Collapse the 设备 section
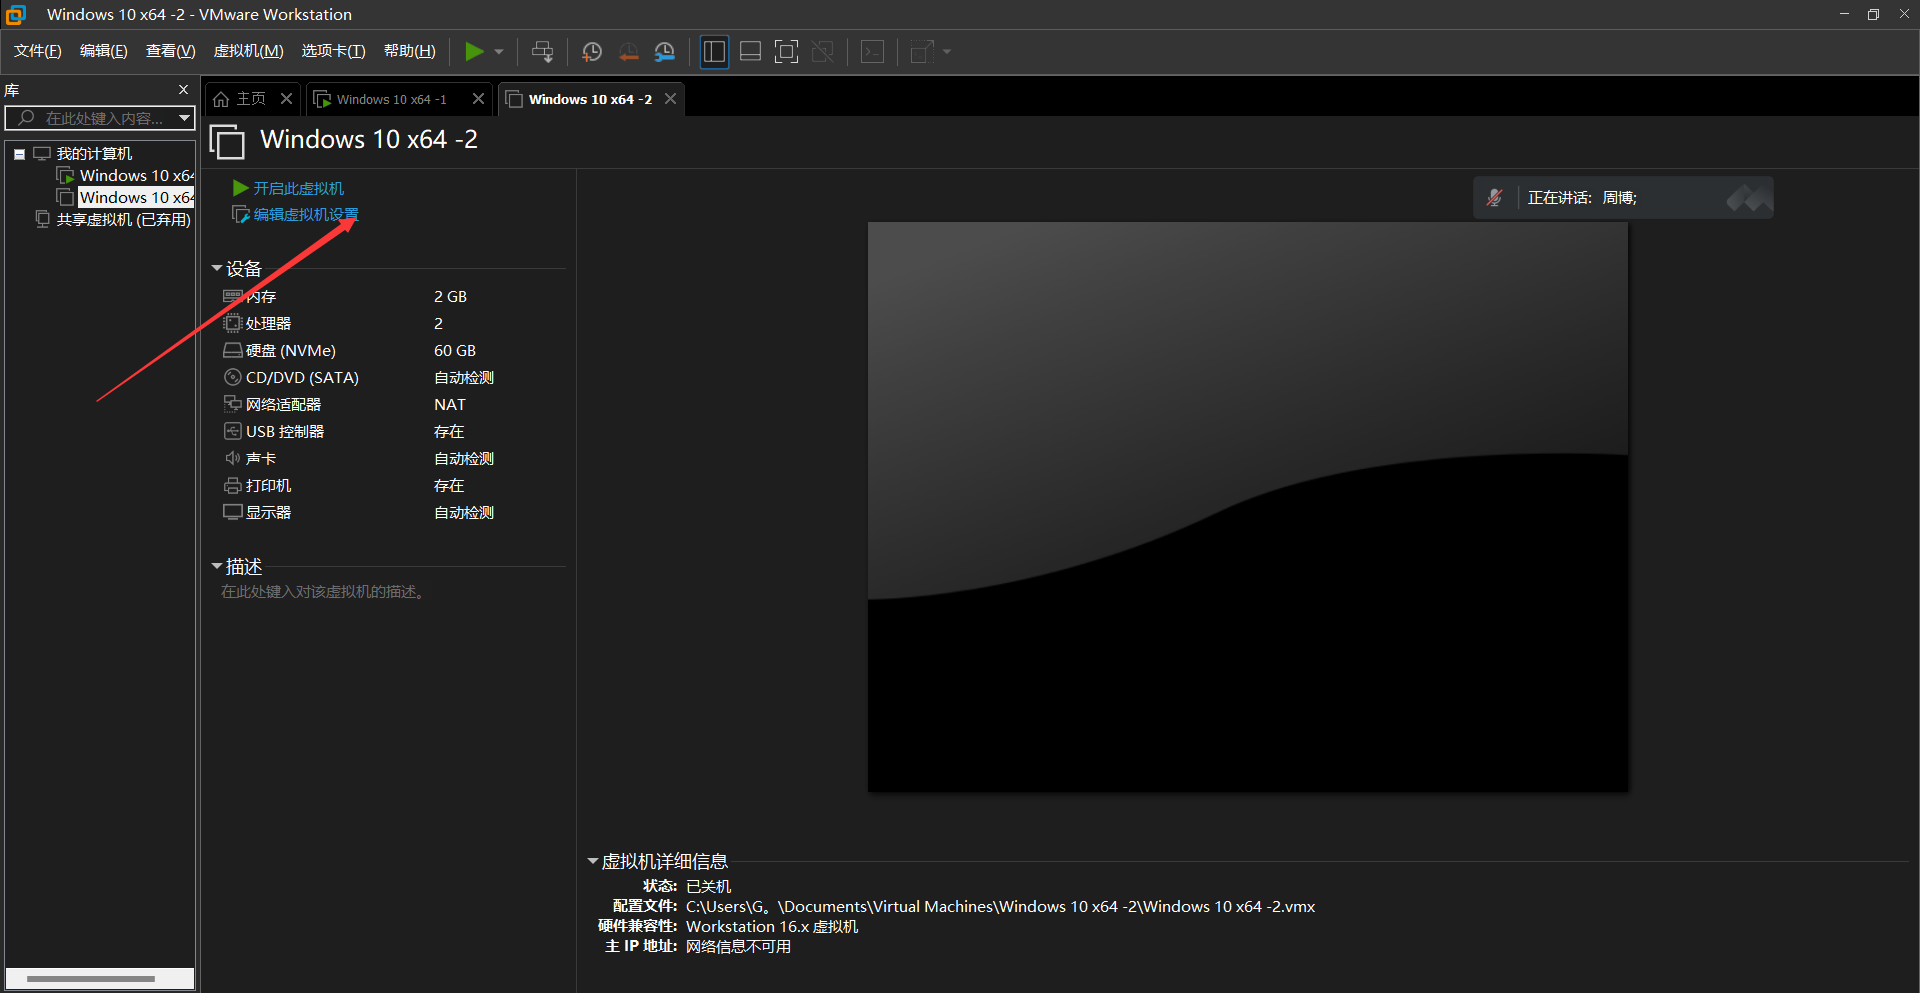Image resolution: width=1920 pixels, height=993 pixels. coord(216,268)
